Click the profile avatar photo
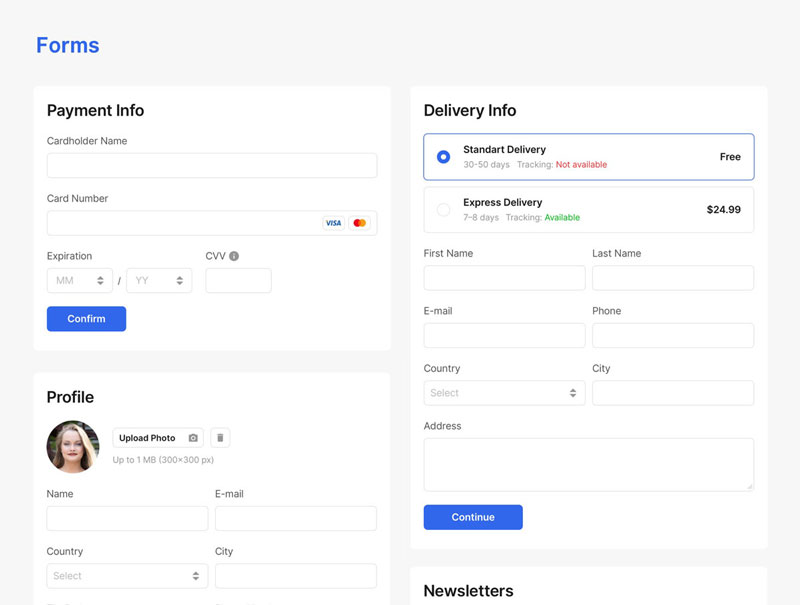The height and width of the screenshot is (605, 800). tap(73, 446)
